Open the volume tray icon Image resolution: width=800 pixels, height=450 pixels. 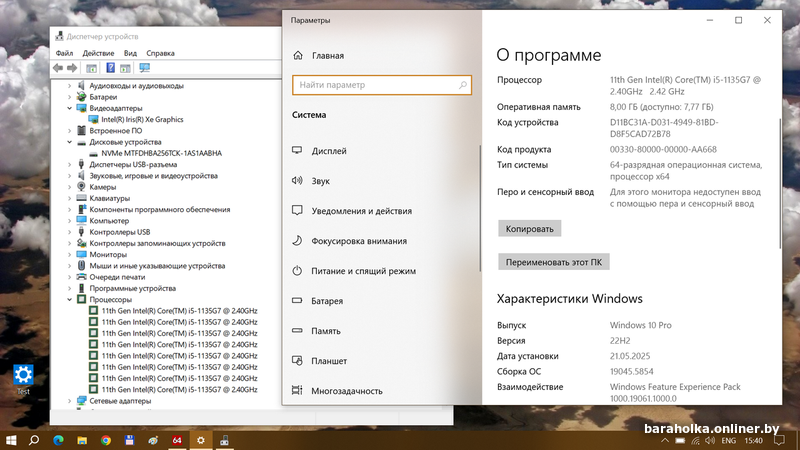(x=710, y=441)
